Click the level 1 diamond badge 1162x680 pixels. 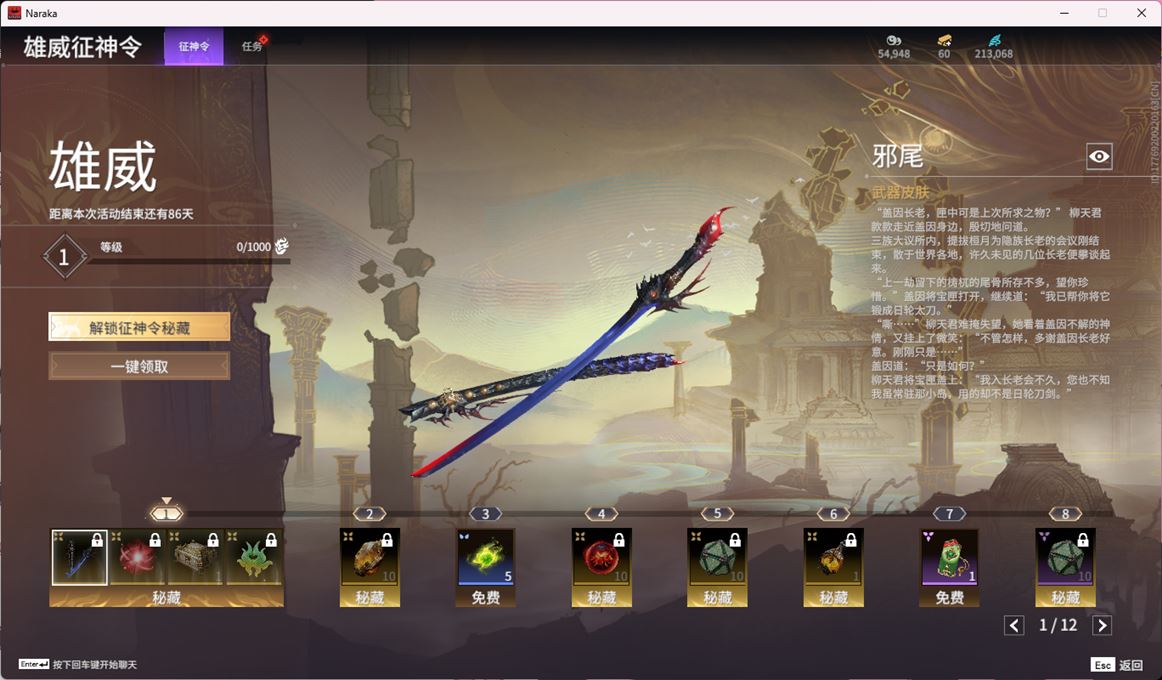click(x=64, y=257)
